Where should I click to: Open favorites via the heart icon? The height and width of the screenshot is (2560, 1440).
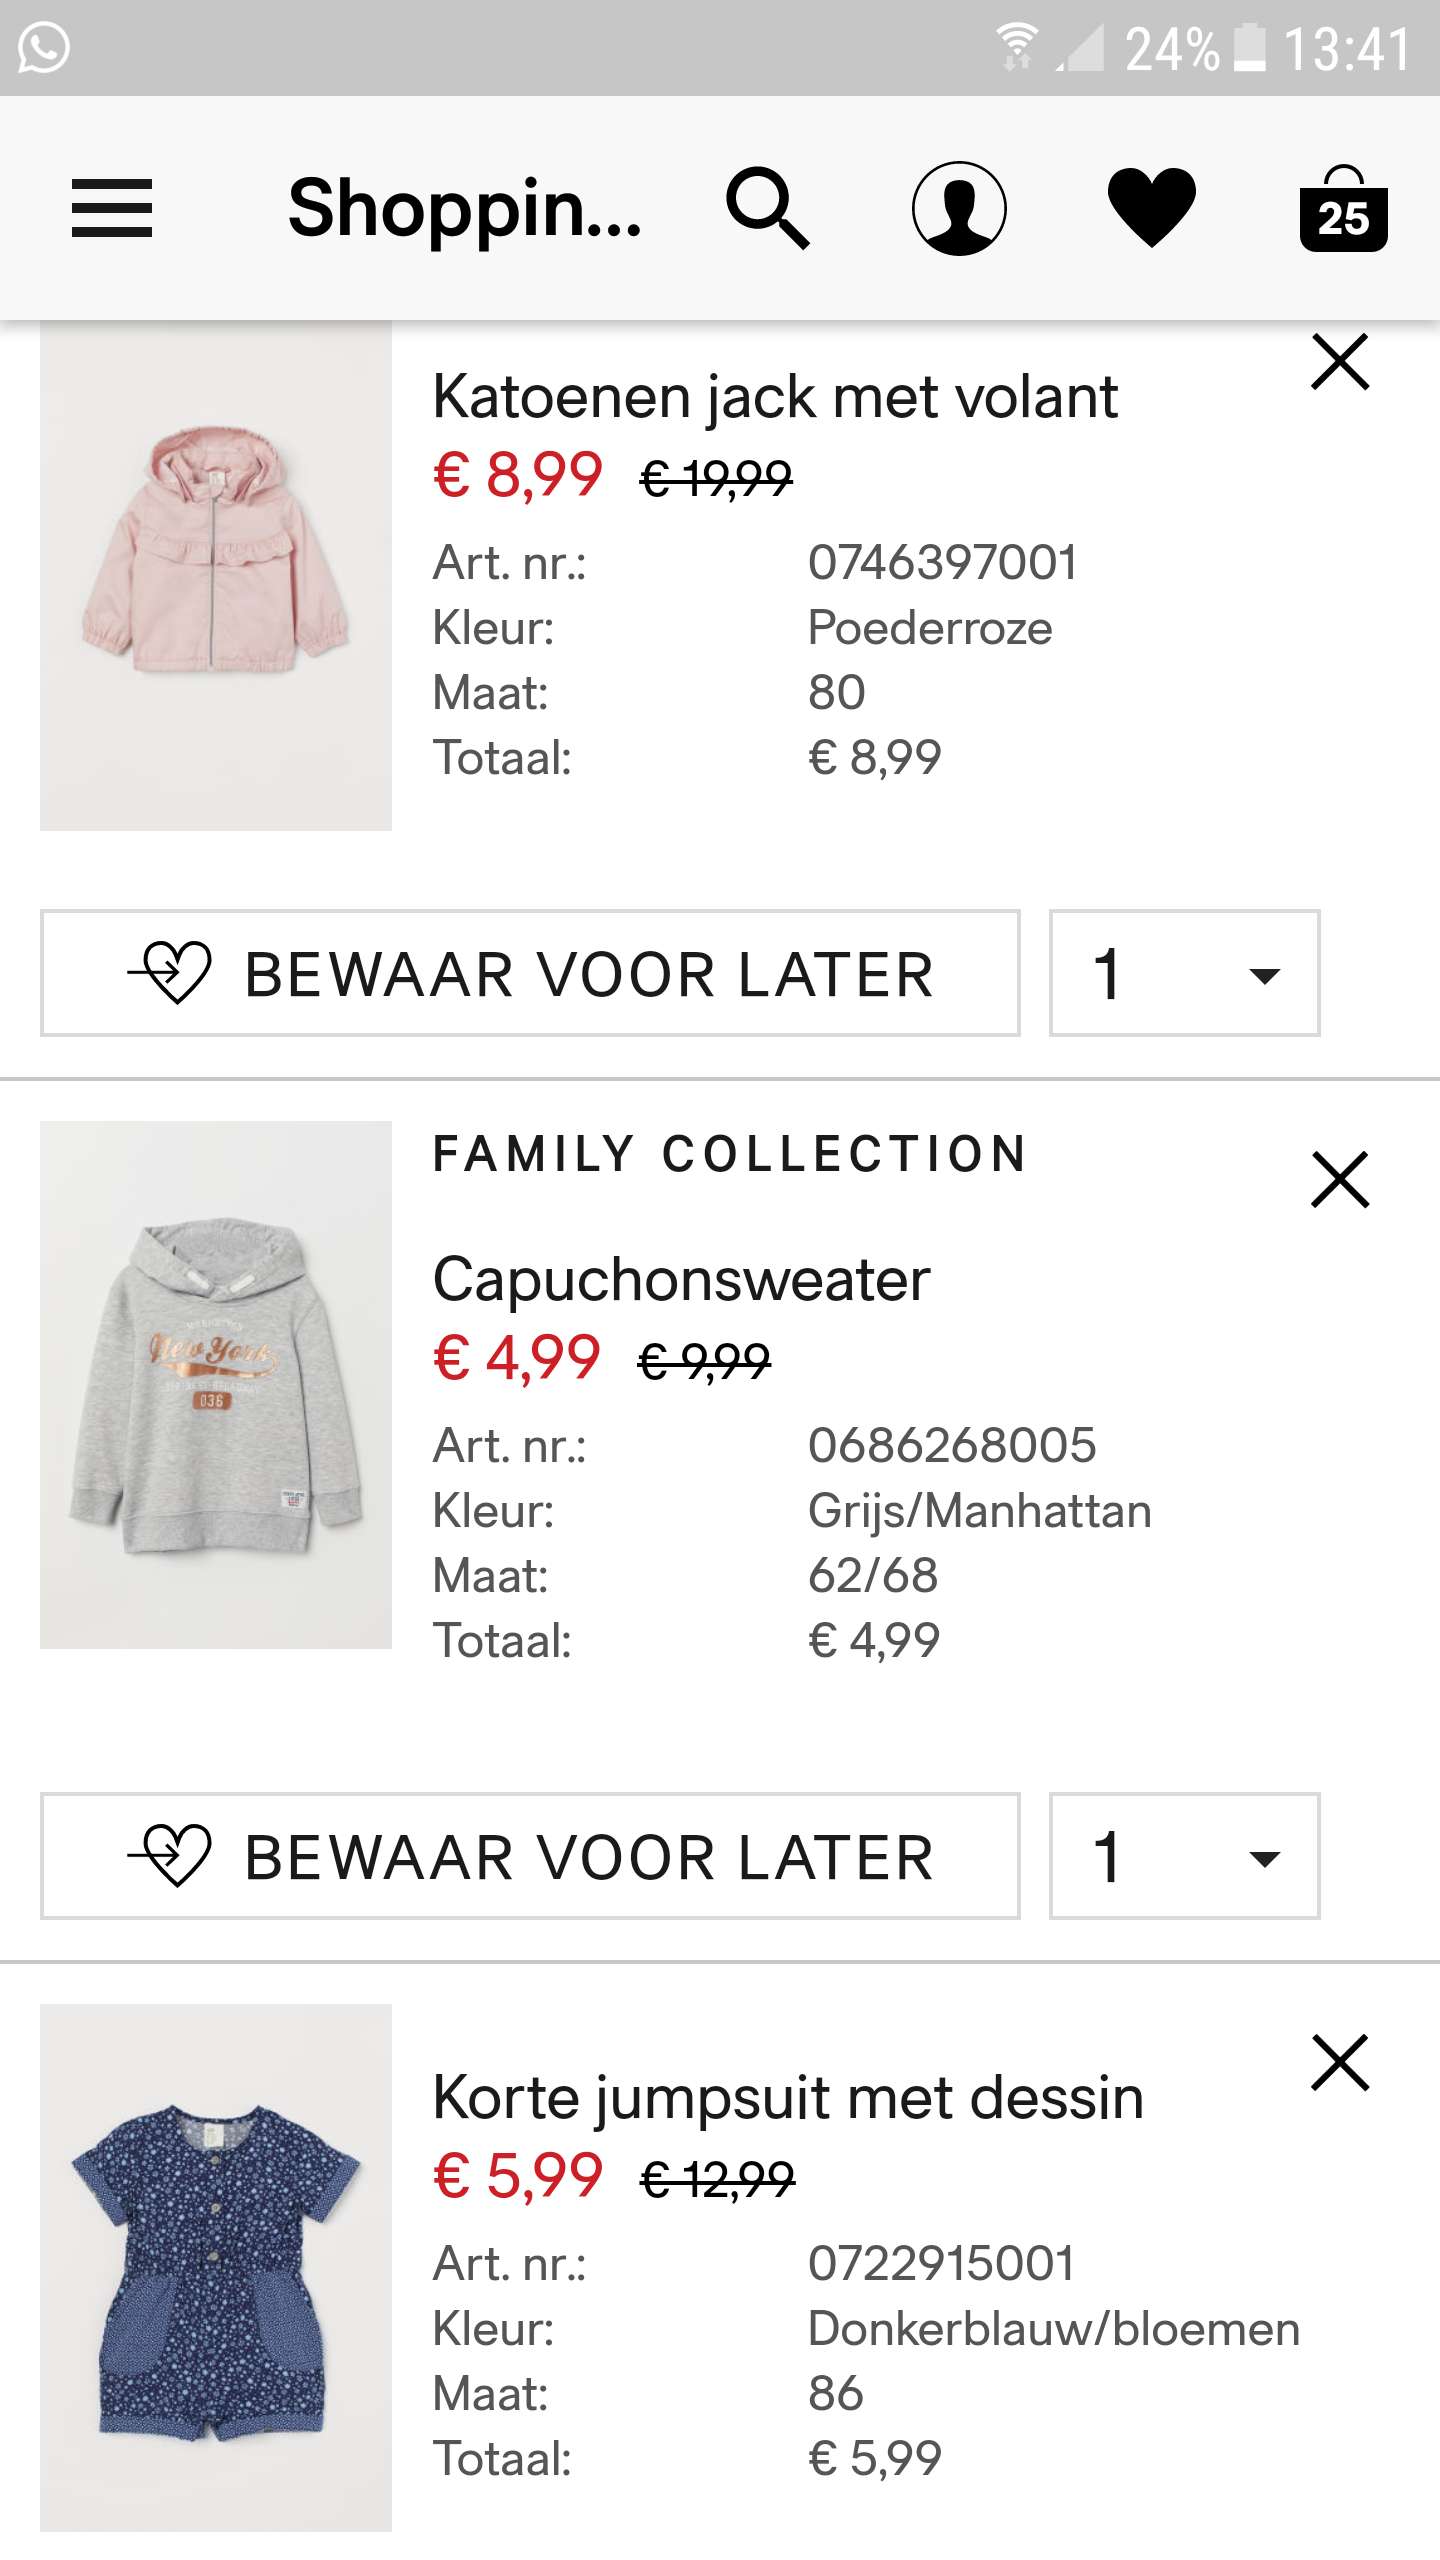pos(1151,208)
